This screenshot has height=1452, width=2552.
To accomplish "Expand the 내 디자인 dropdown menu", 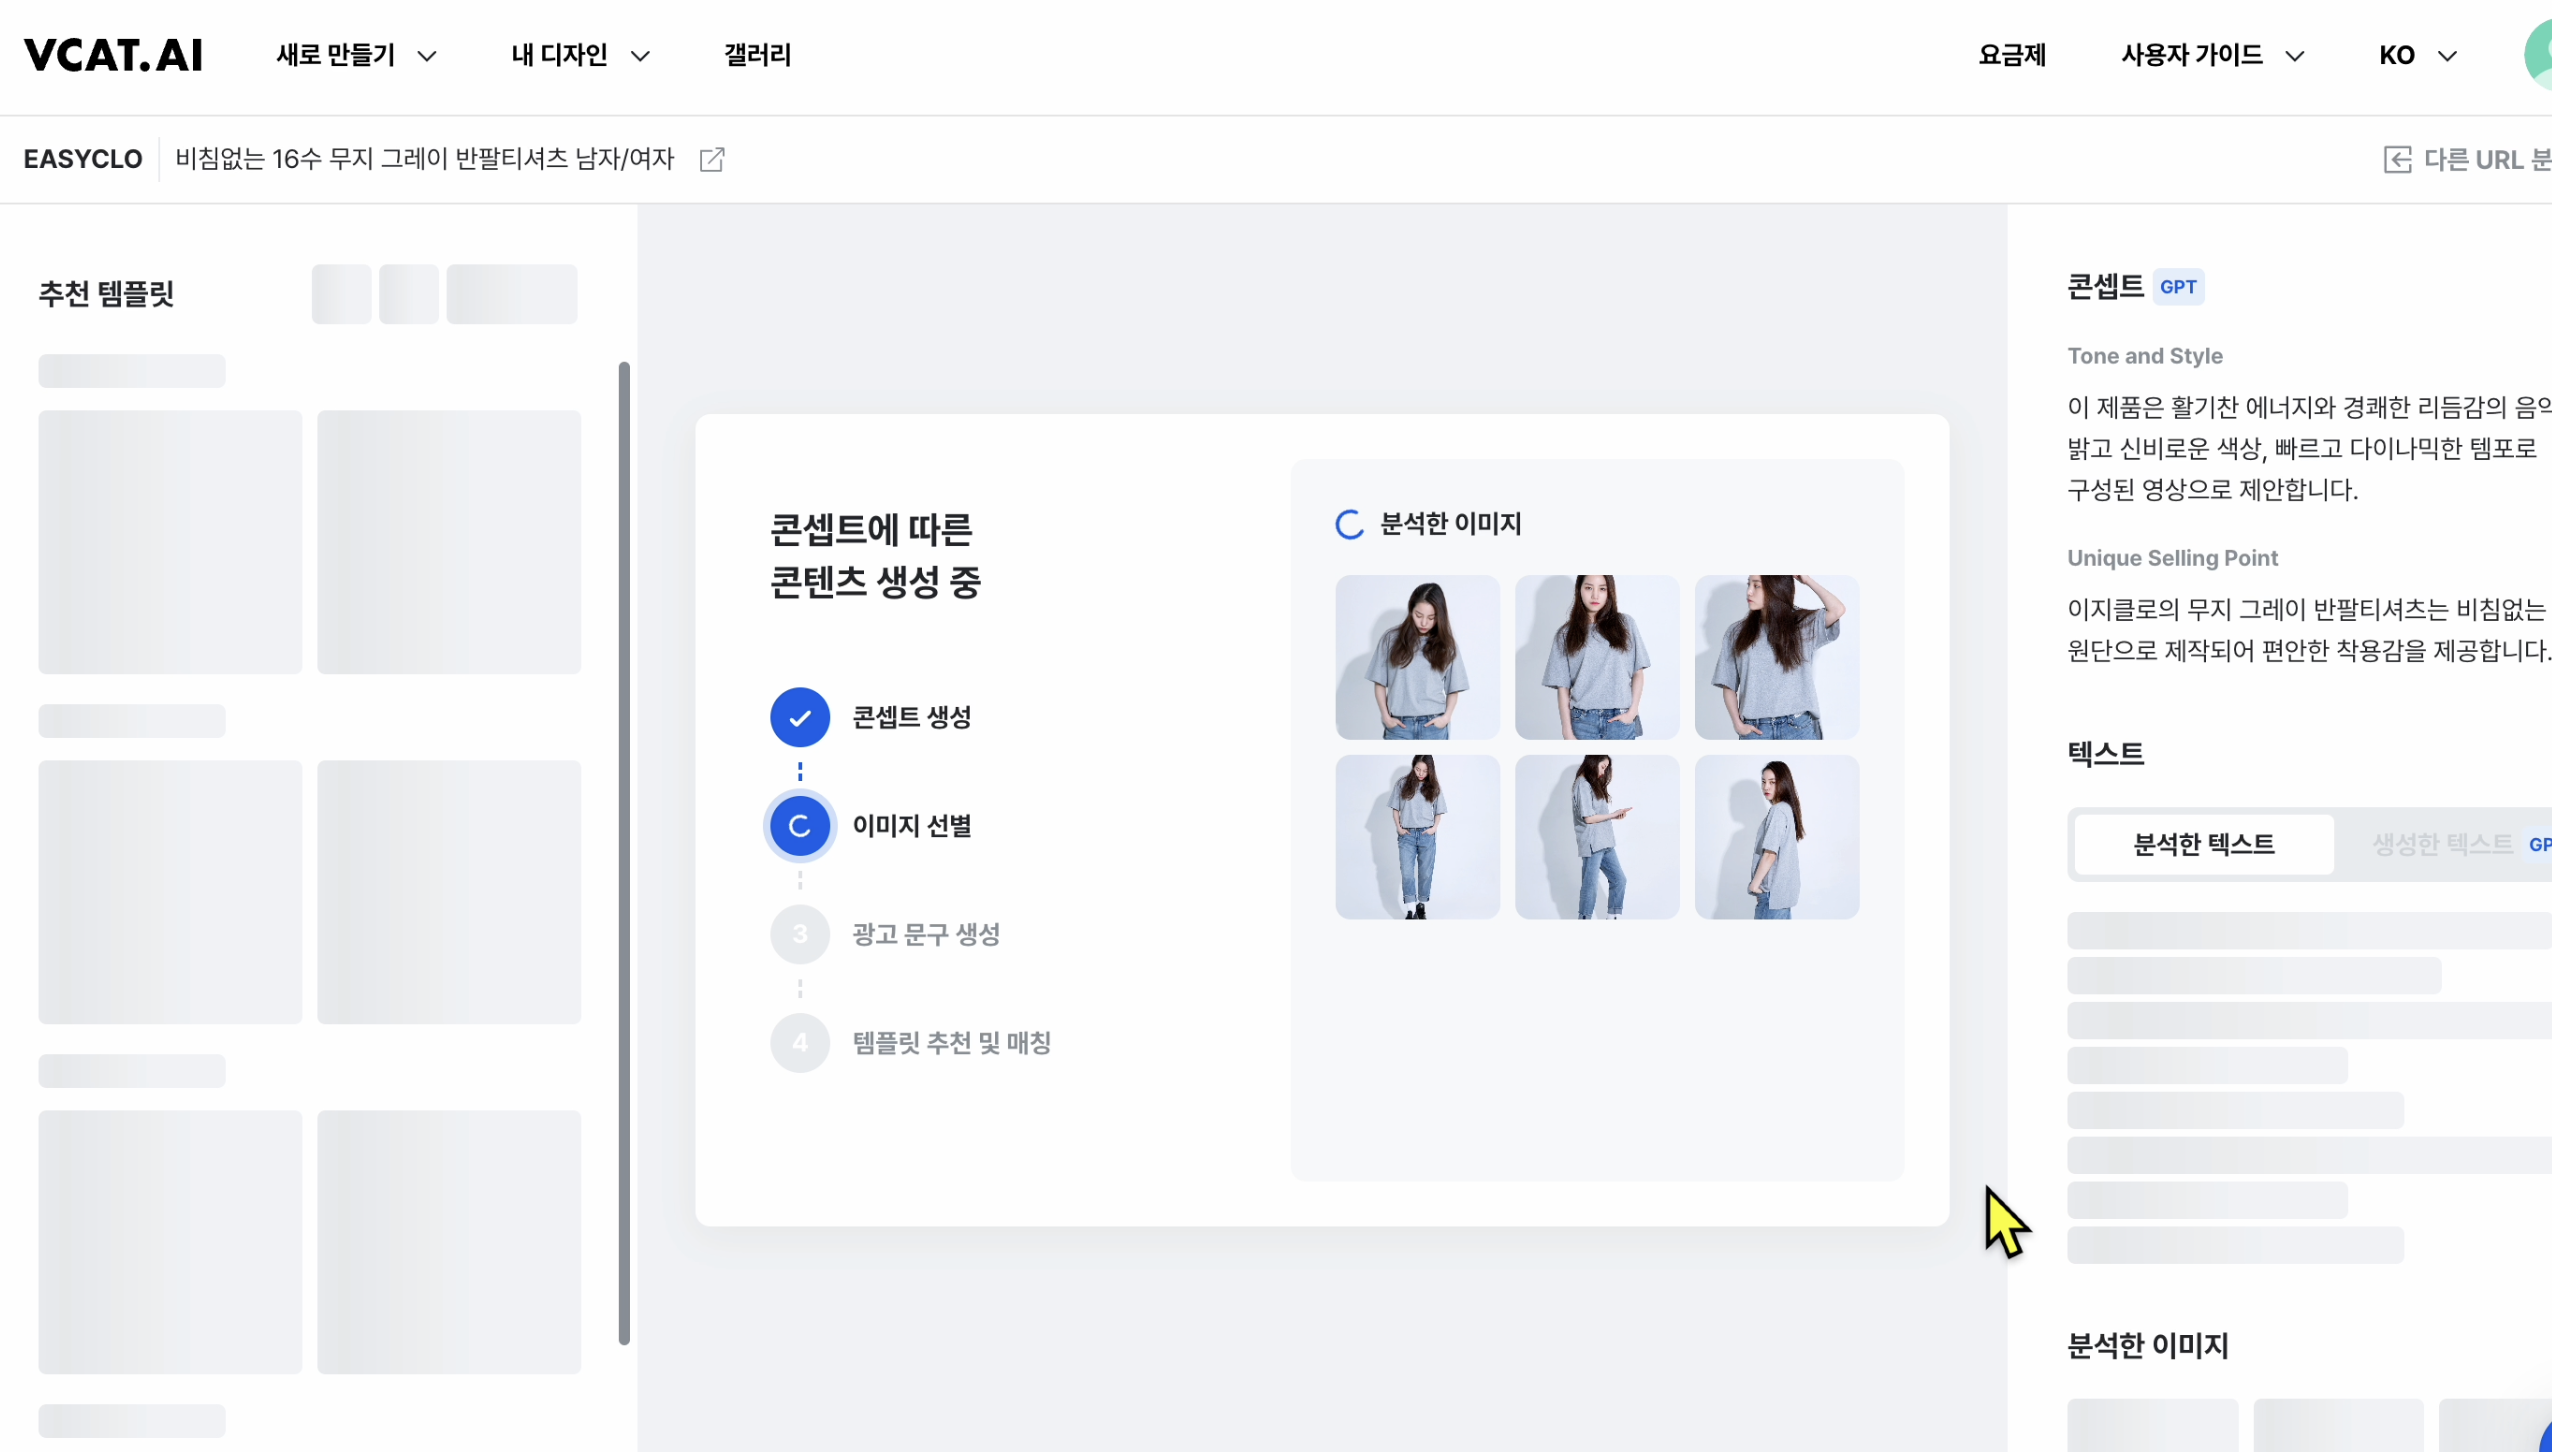I will click(580, 55).
